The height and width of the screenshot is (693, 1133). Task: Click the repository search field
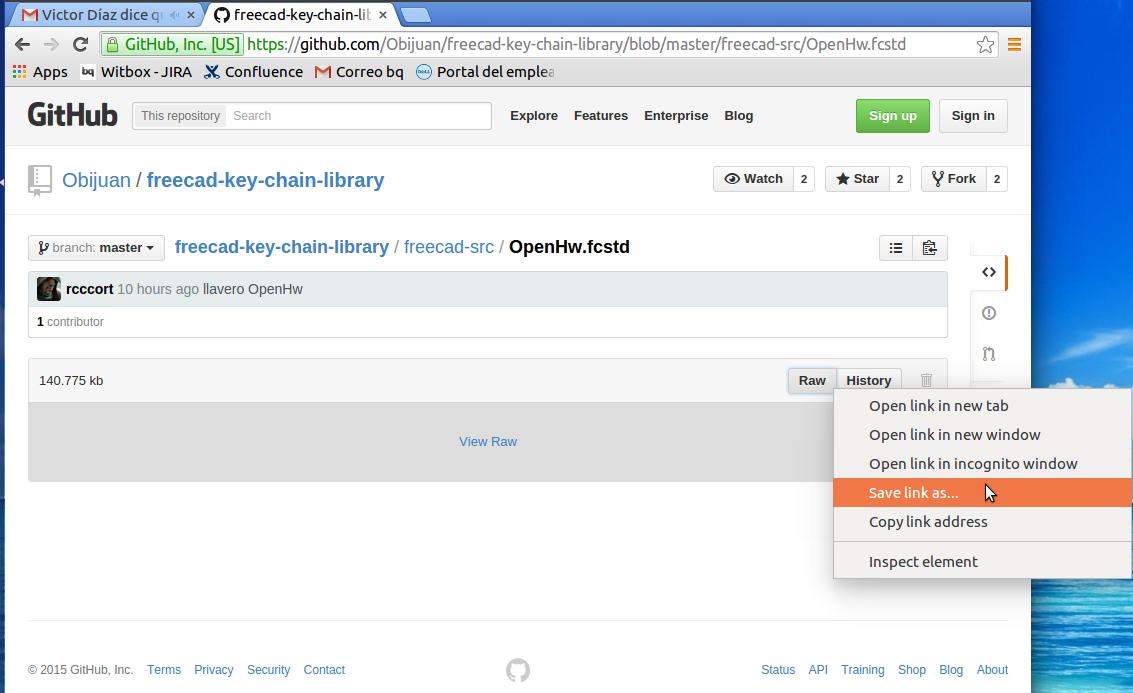358,116
